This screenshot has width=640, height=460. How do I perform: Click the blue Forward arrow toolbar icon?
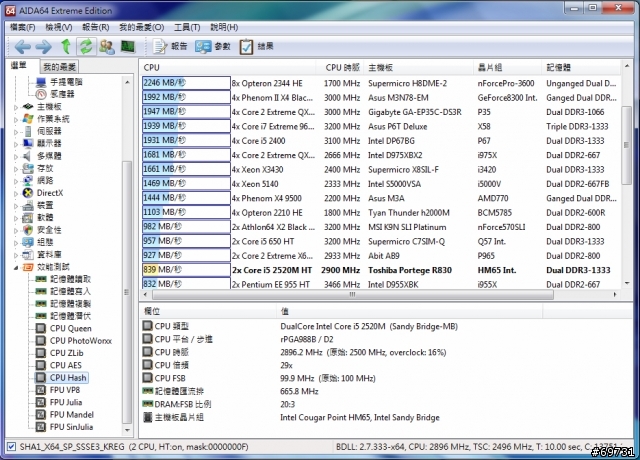coord(43,47)
